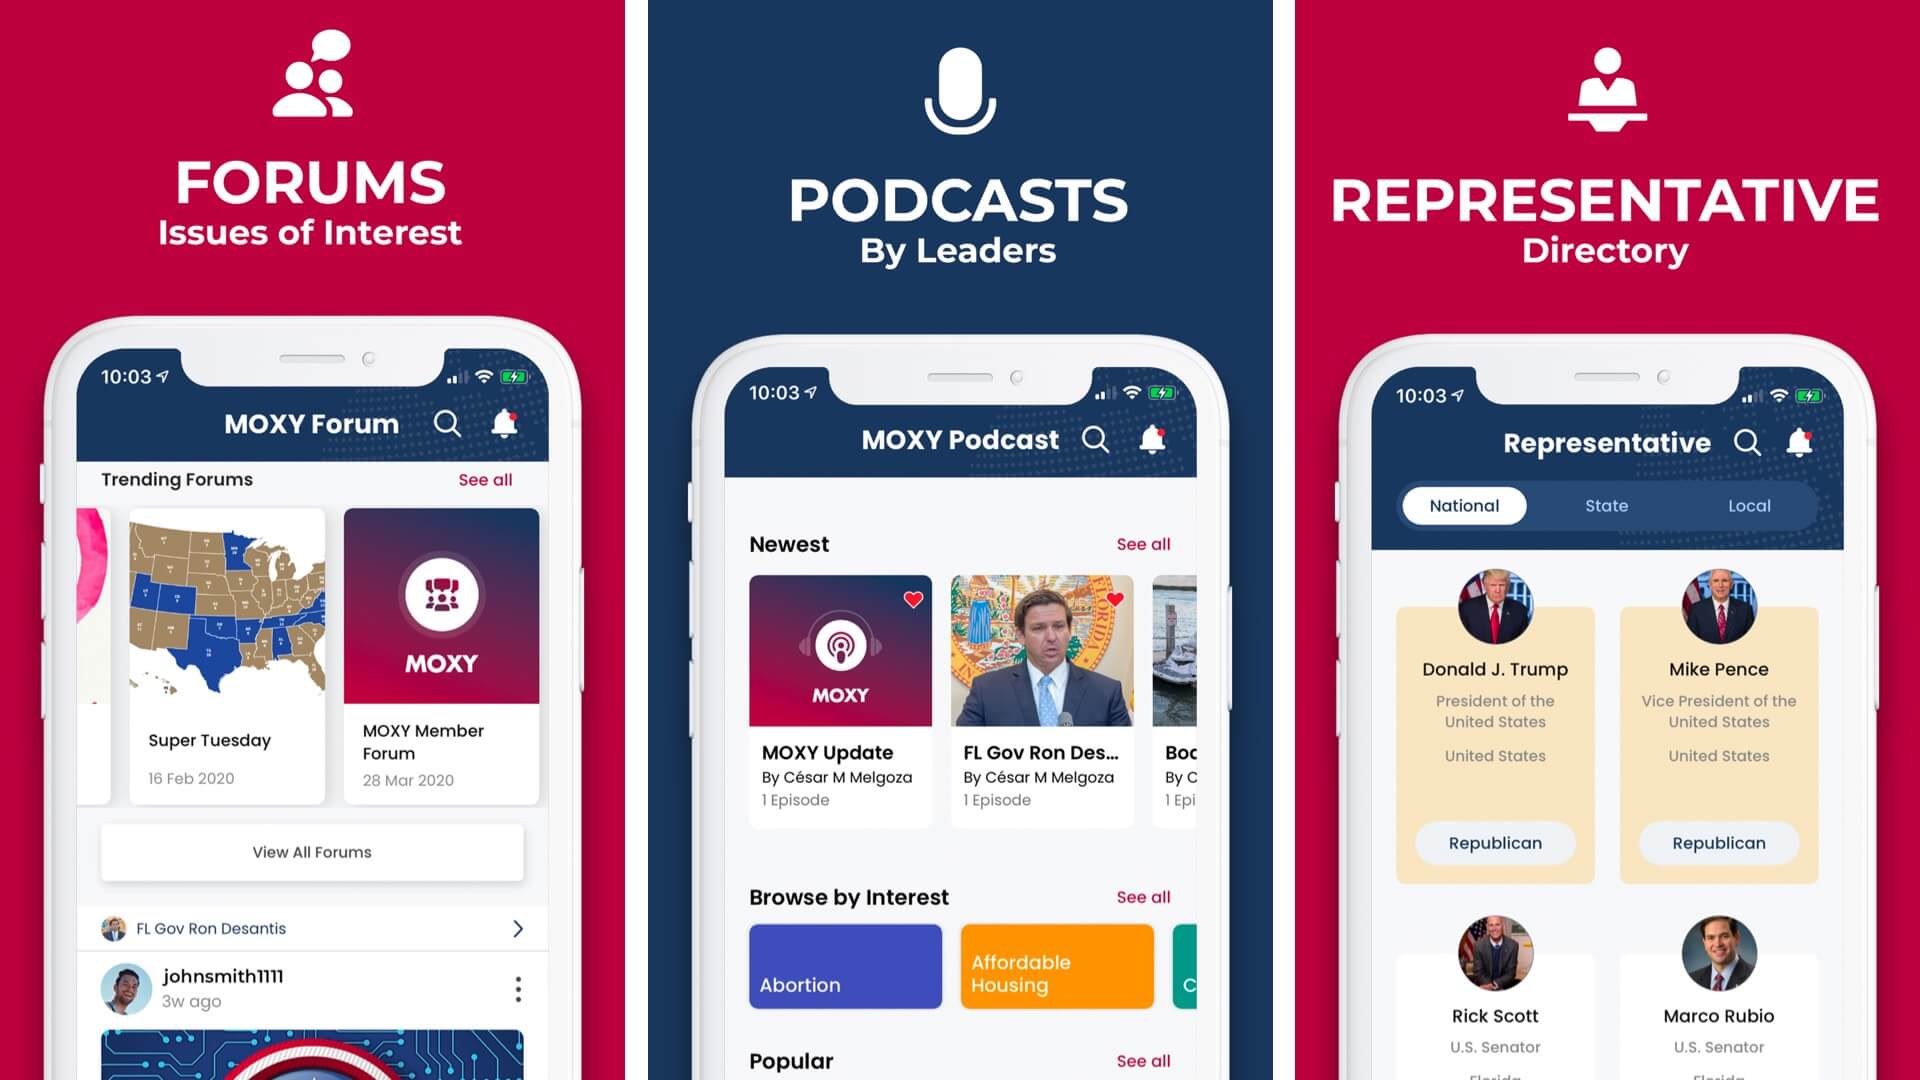
Task: Select the National tab in Representative directory
Action: pyautogui.click(x=1462, y=505)
